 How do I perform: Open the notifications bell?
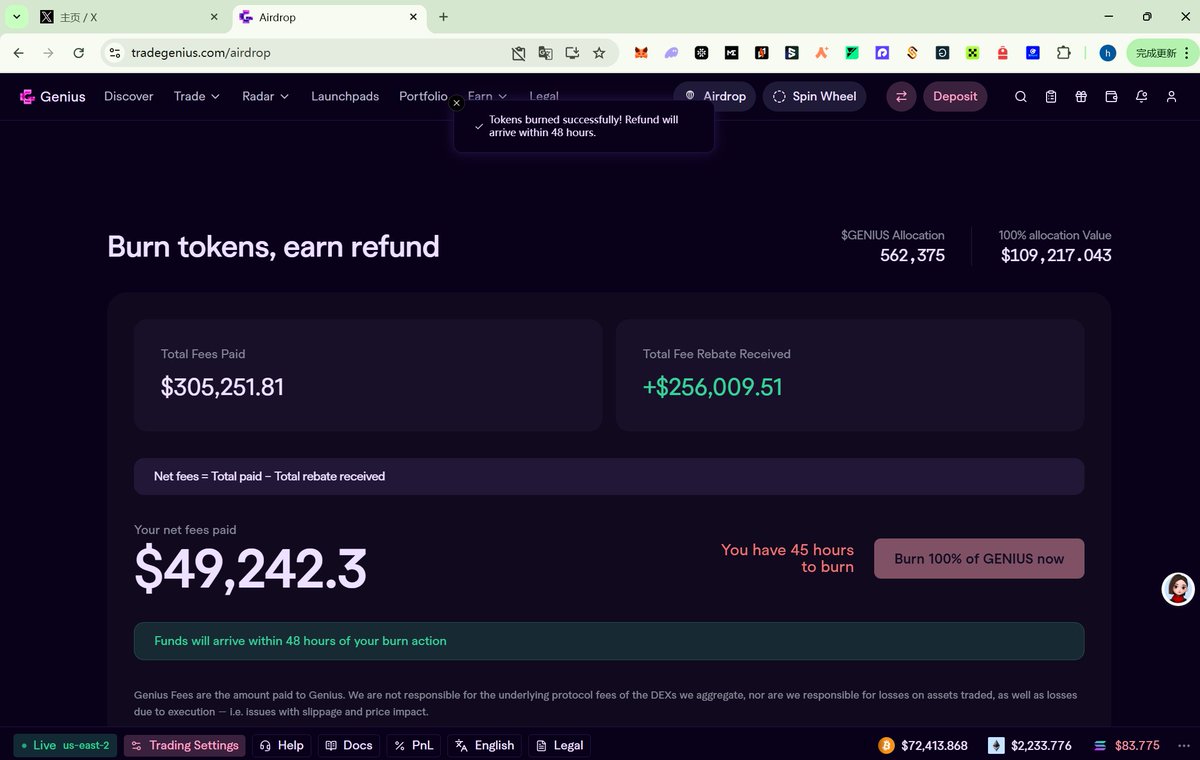pyautogui.click(x=1141, y=97)
